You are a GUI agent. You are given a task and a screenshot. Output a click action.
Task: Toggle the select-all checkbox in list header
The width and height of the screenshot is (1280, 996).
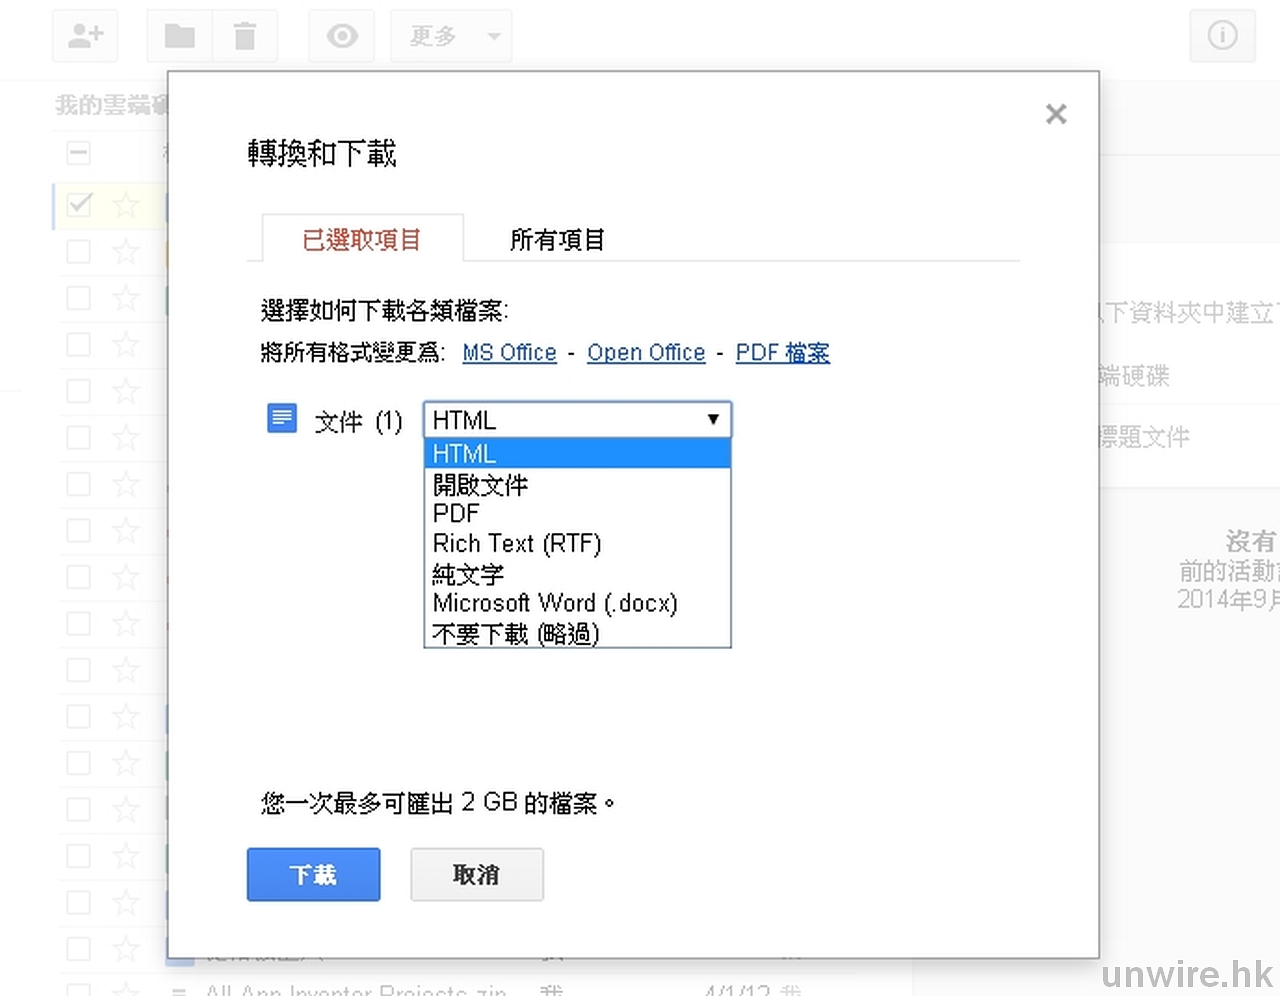pyautogui.click(x=78, y=153)
